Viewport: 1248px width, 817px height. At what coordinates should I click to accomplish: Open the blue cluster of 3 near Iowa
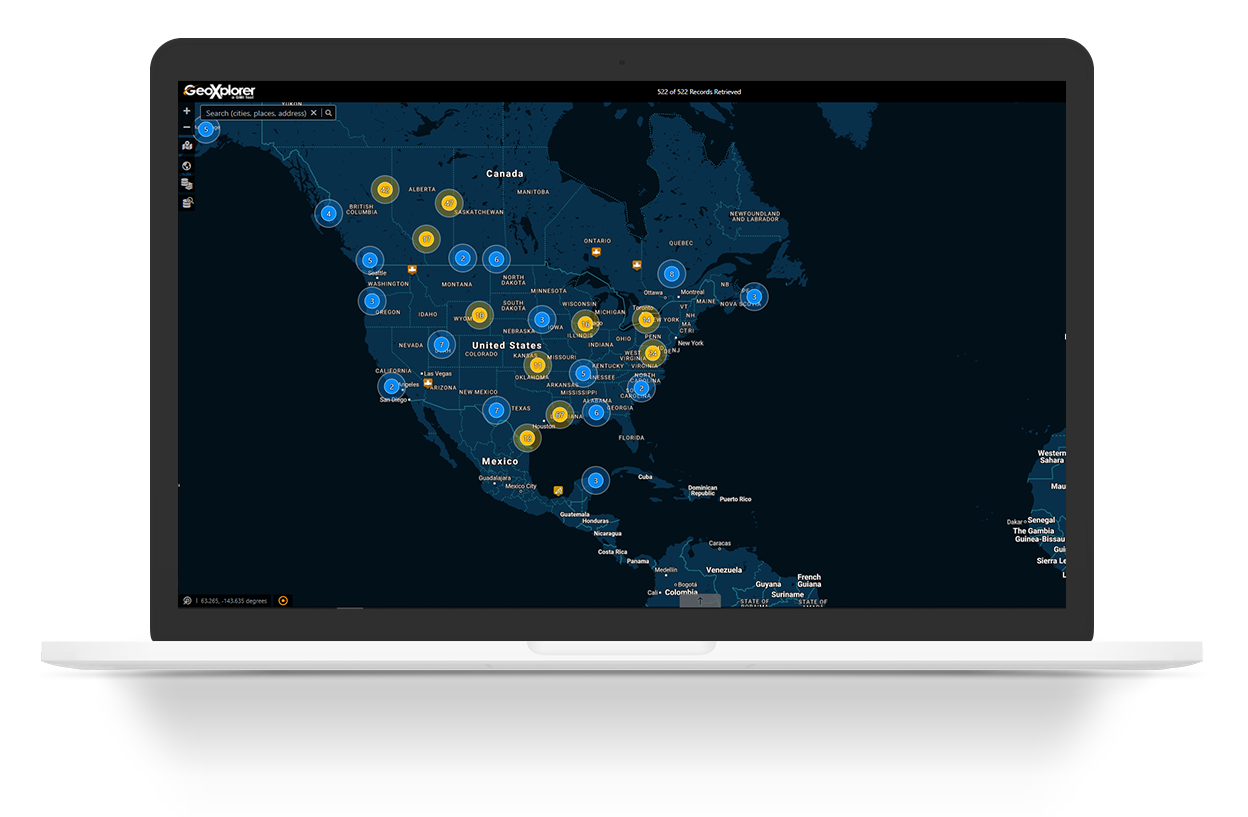pos(541,320)
